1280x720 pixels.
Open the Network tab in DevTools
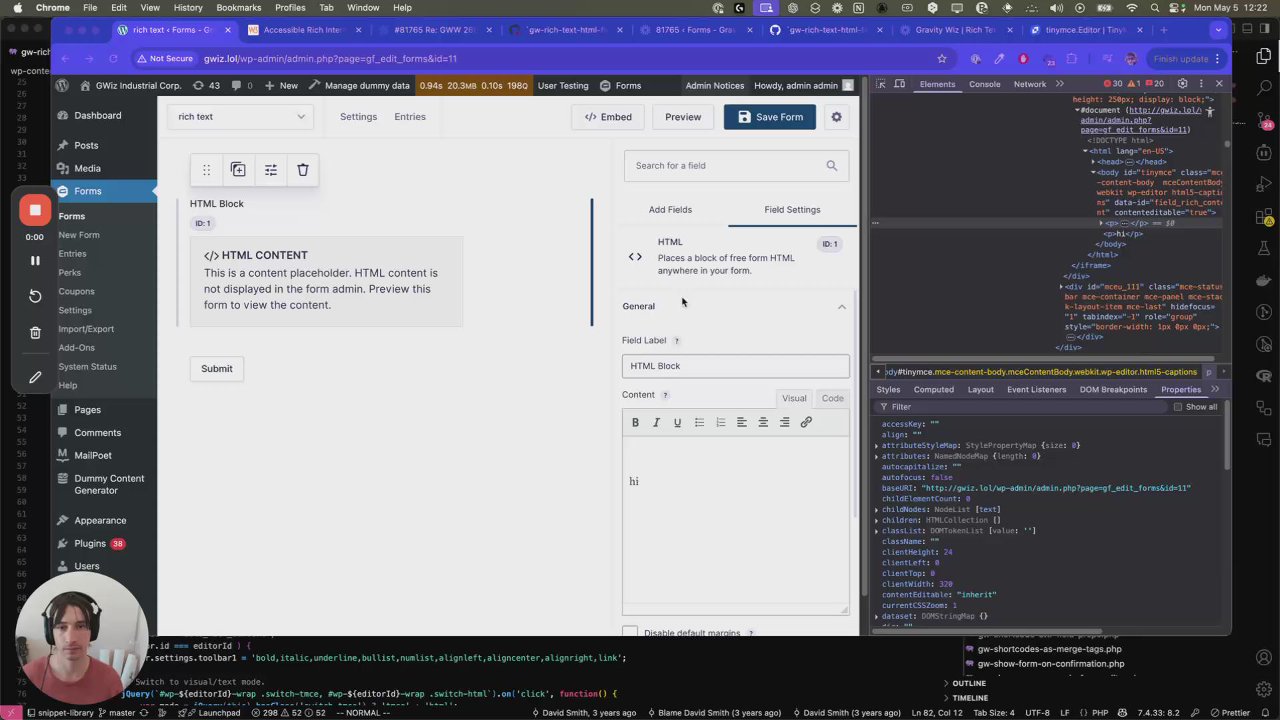(1030, 84)
